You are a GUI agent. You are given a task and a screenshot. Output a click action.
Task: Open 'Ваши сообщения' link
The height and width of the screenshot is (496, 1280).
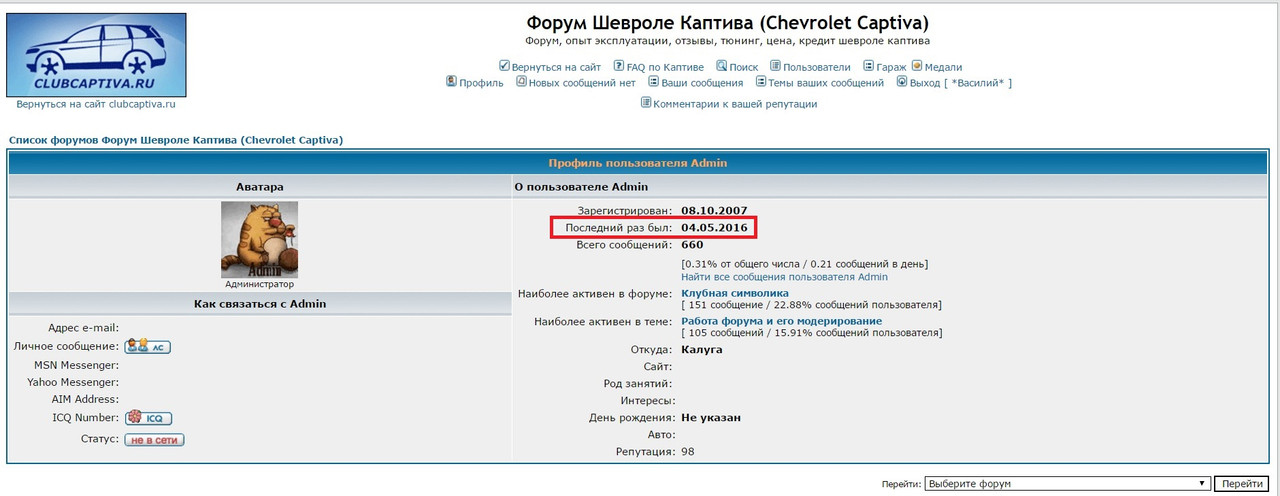tap(702, 83)
